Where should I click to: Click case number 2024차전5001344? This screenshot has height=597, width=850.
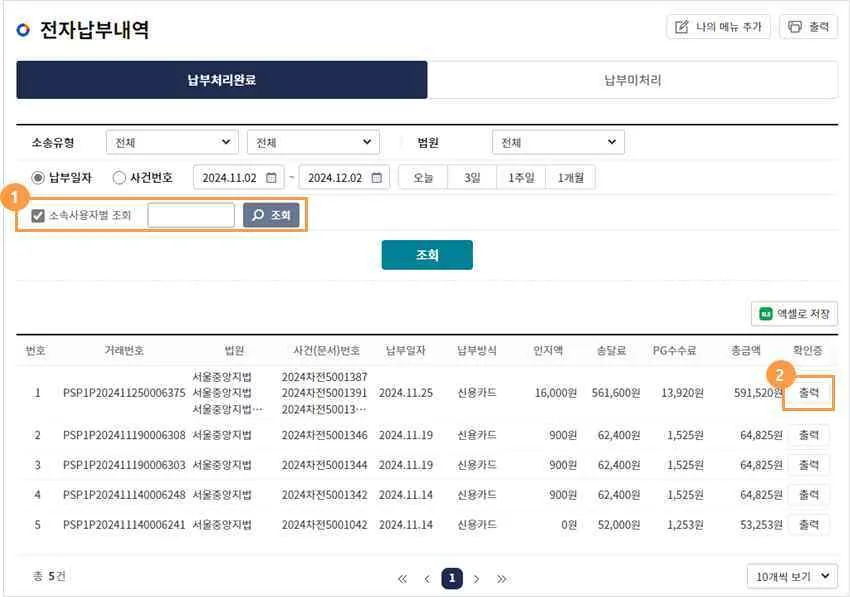(324, 465)
